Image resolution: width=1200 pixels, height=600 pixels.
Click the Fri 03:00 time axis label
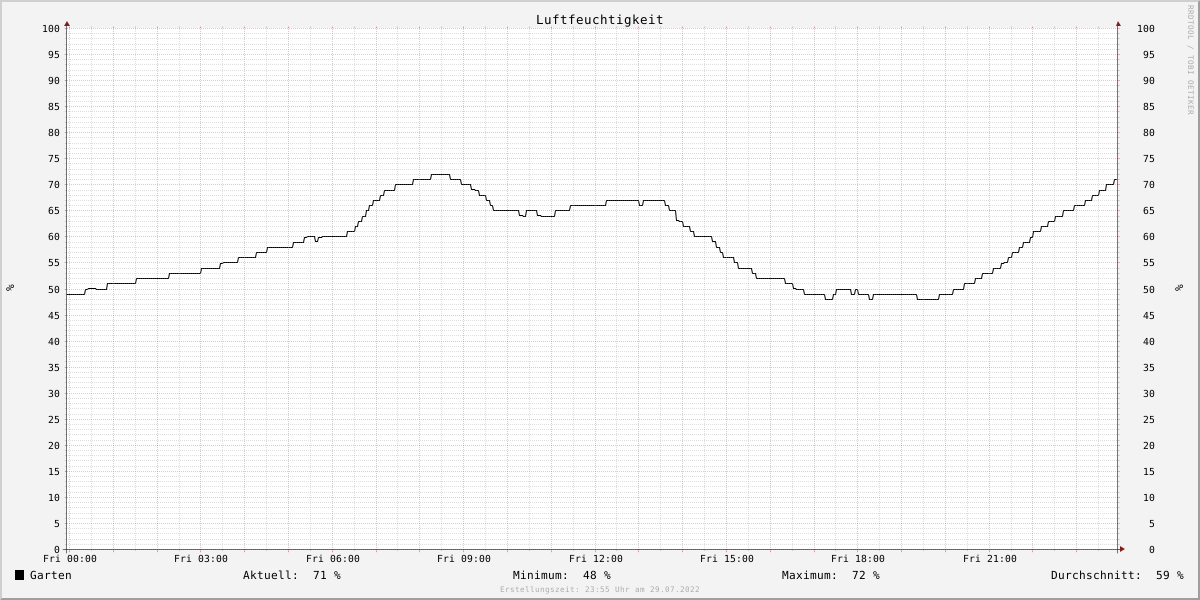tap(201, 559)
